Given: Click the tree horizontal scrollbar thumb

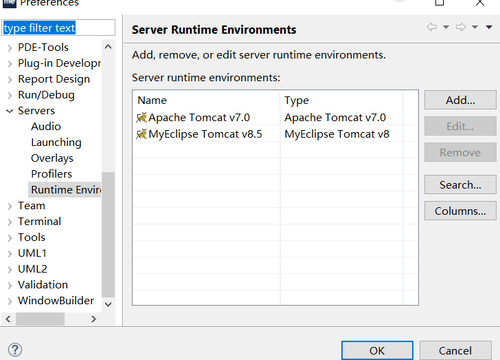Looking at the screenshot, I should pyautogui.click(x=40, y=319).
